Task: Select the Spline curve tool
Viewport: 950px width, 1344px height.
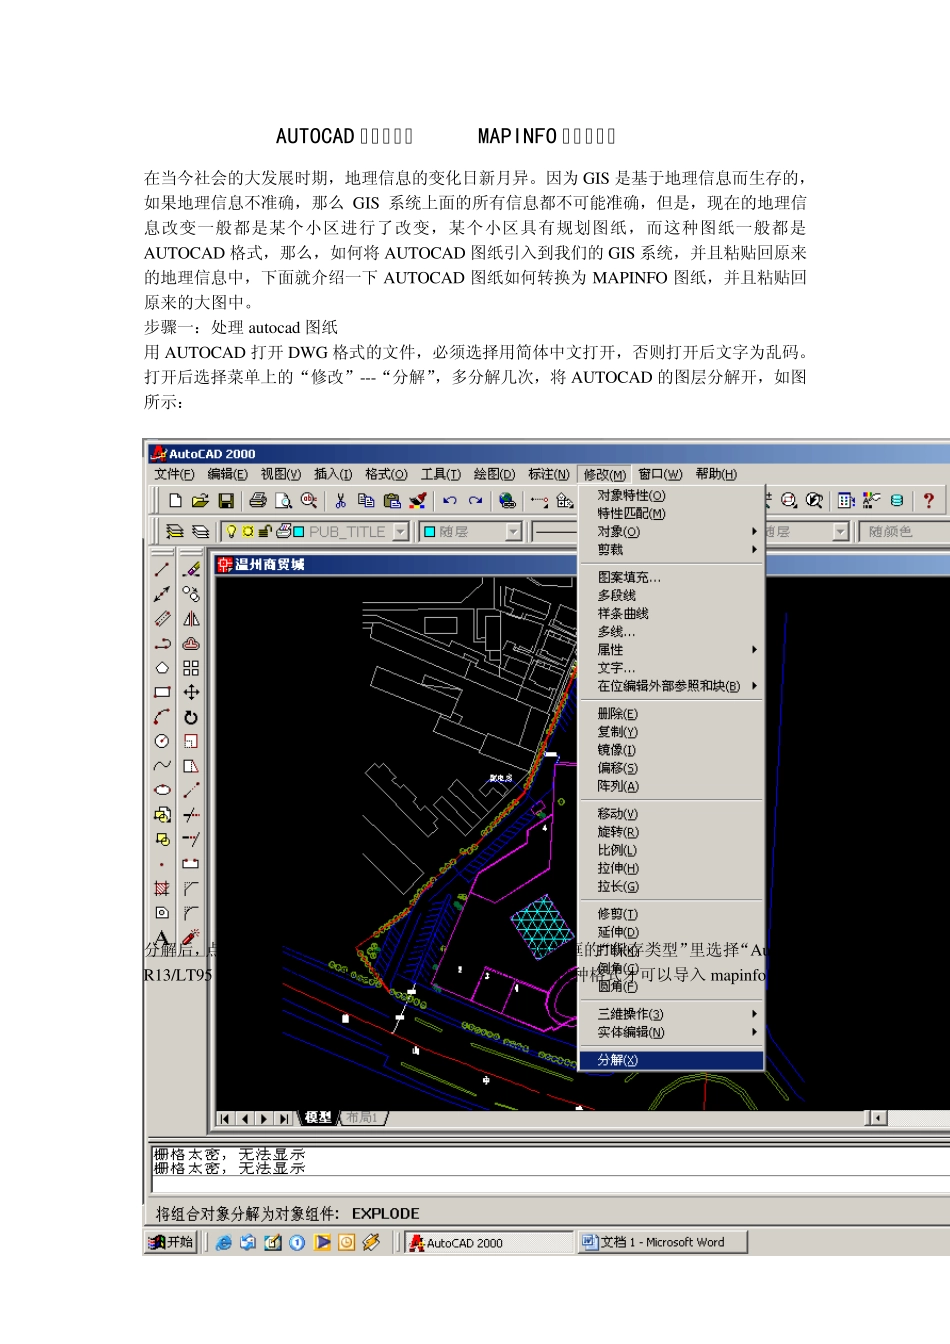Action: pyautogui.click(x=162, y=766)
